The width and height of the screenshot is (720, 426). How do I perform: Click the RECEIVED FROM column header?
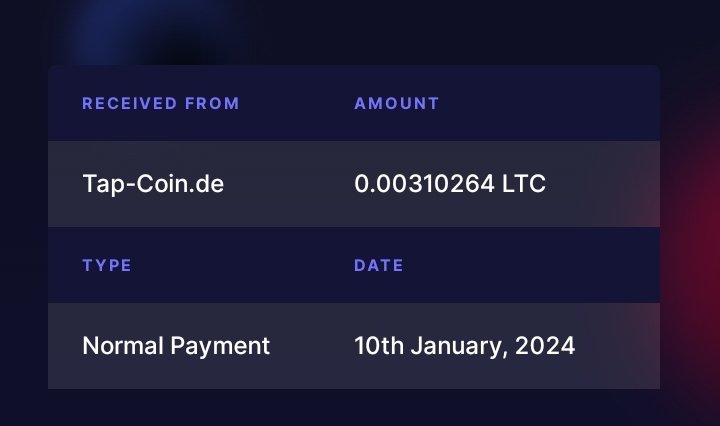(x=161, y=103)
